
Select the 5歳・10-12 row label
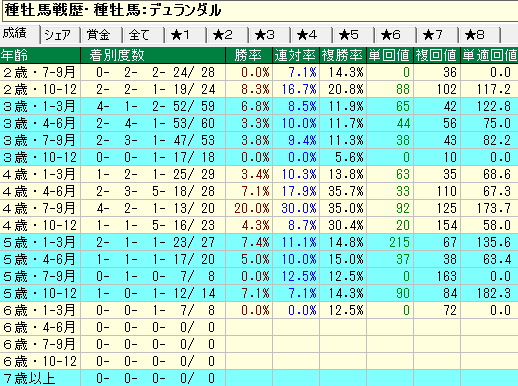click(40, 293)
